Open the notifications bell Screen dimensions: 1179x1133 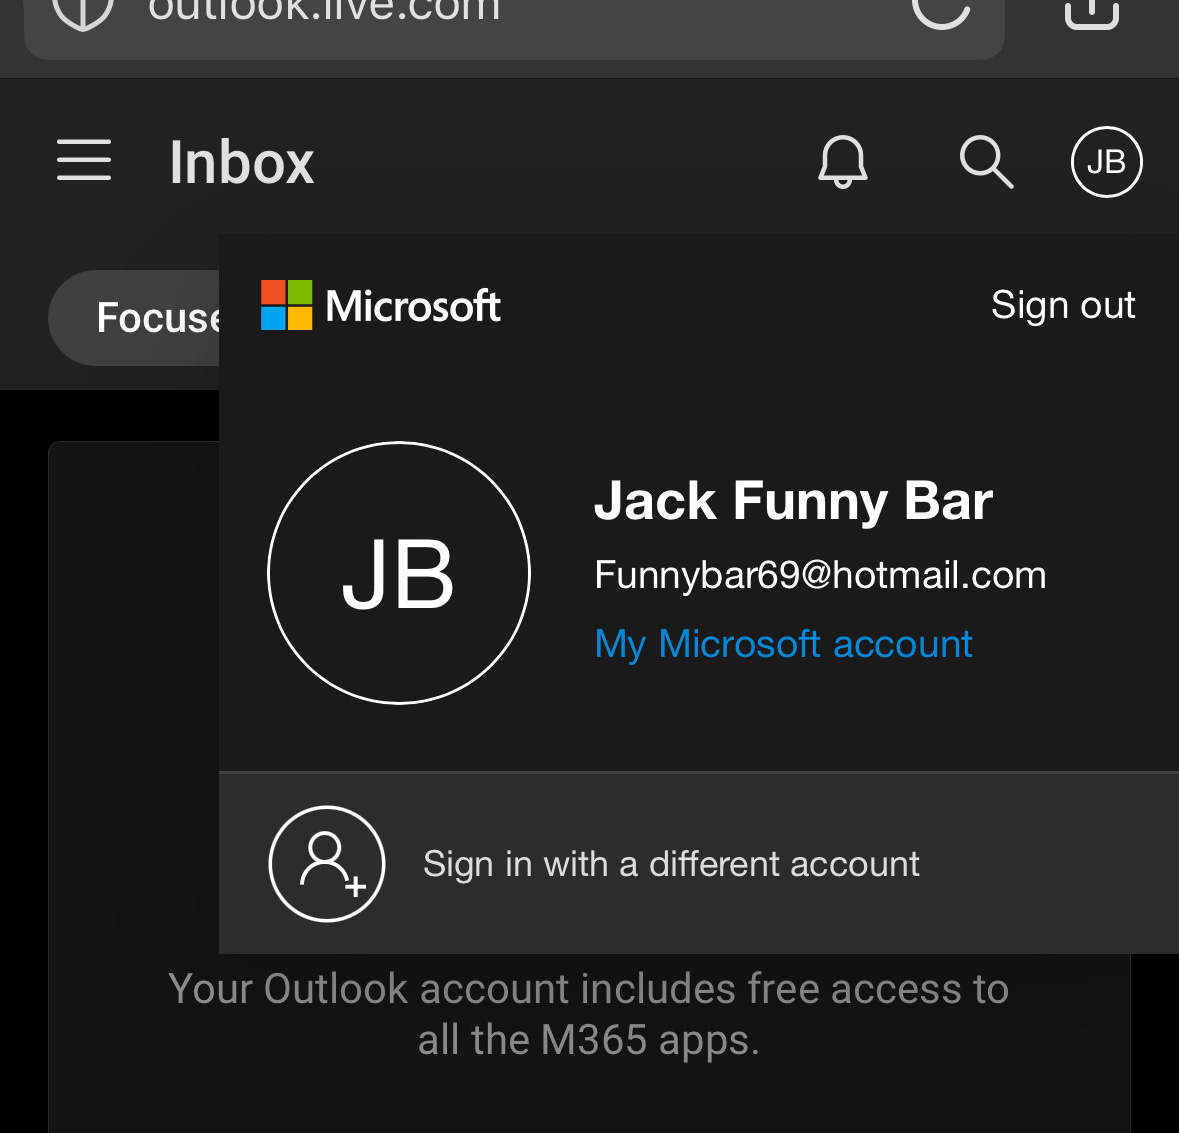click(x=842, y=162)
